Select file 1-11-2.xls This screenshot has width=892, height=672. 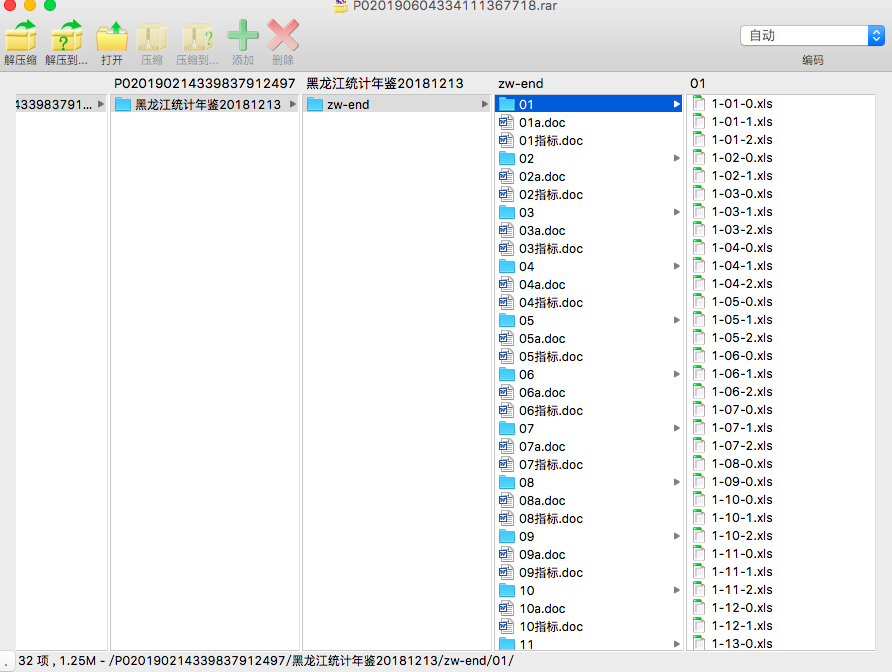pyautogui.click(x=780, y=589)
